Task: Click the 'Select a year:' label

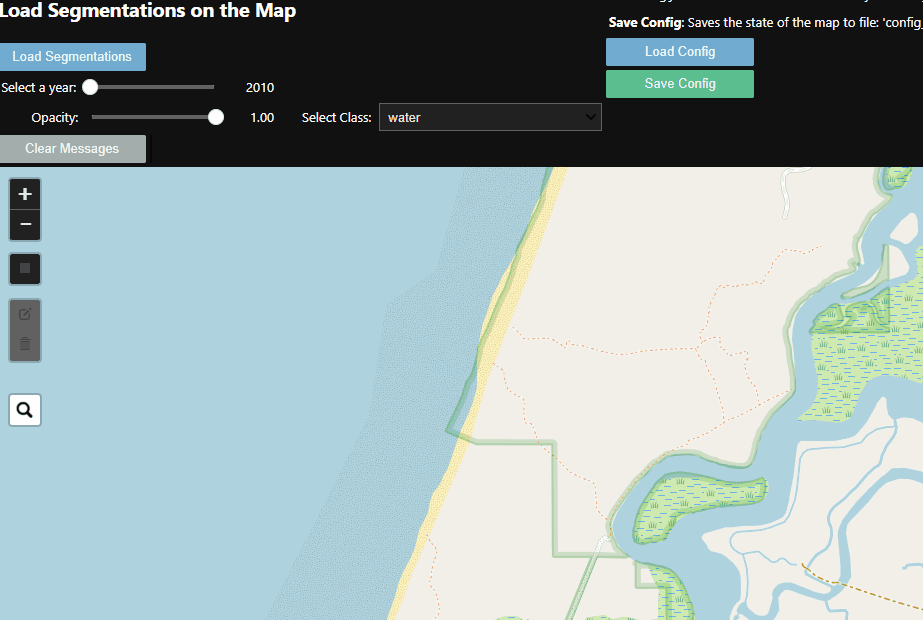Action: click(39, 88)
